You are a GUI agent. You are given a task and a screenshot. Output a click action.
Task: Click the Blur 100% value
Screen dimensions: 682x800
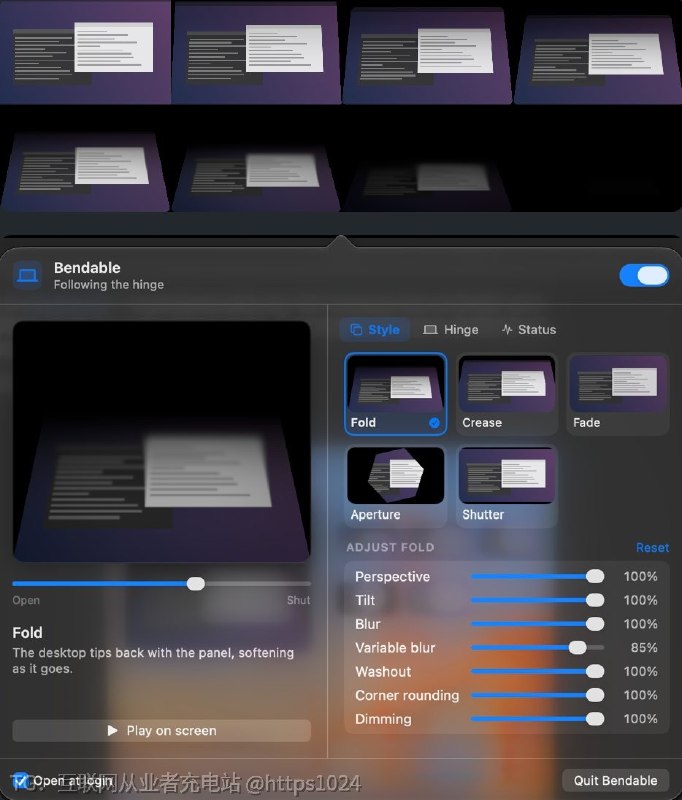pyautogui.click(x=640, y=624)
